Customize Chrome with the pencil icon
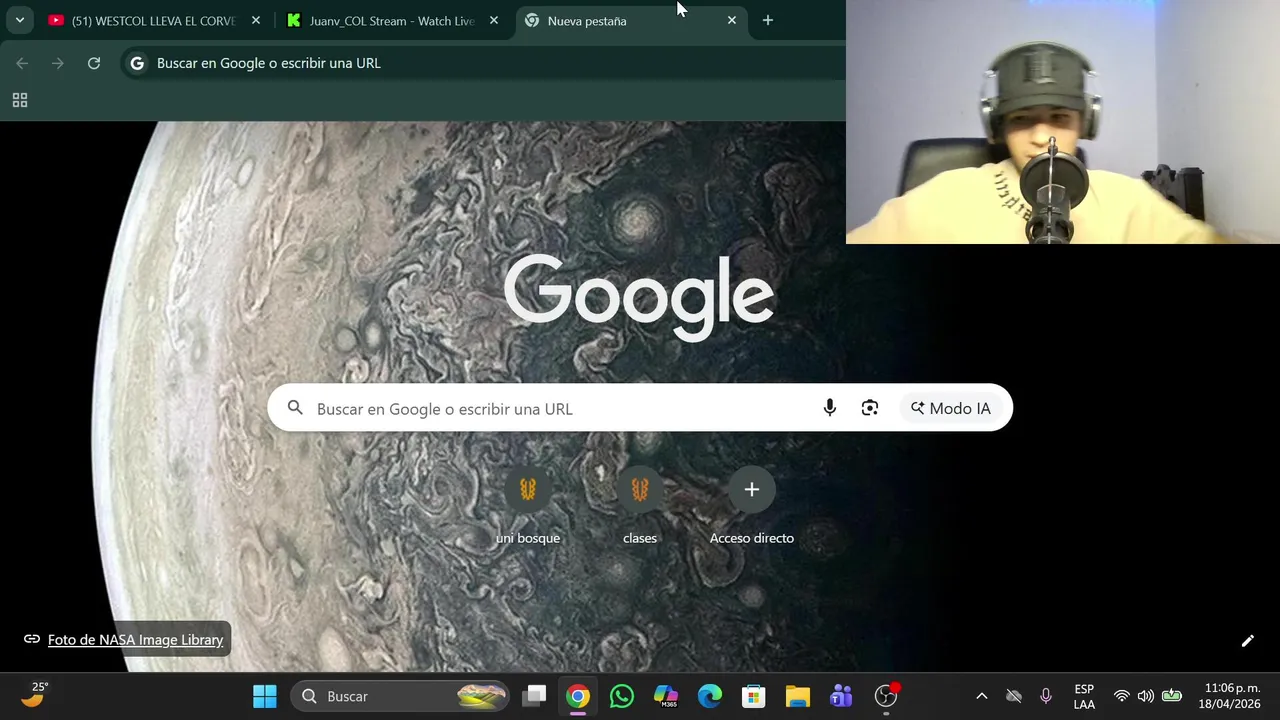 [1248, 641]
